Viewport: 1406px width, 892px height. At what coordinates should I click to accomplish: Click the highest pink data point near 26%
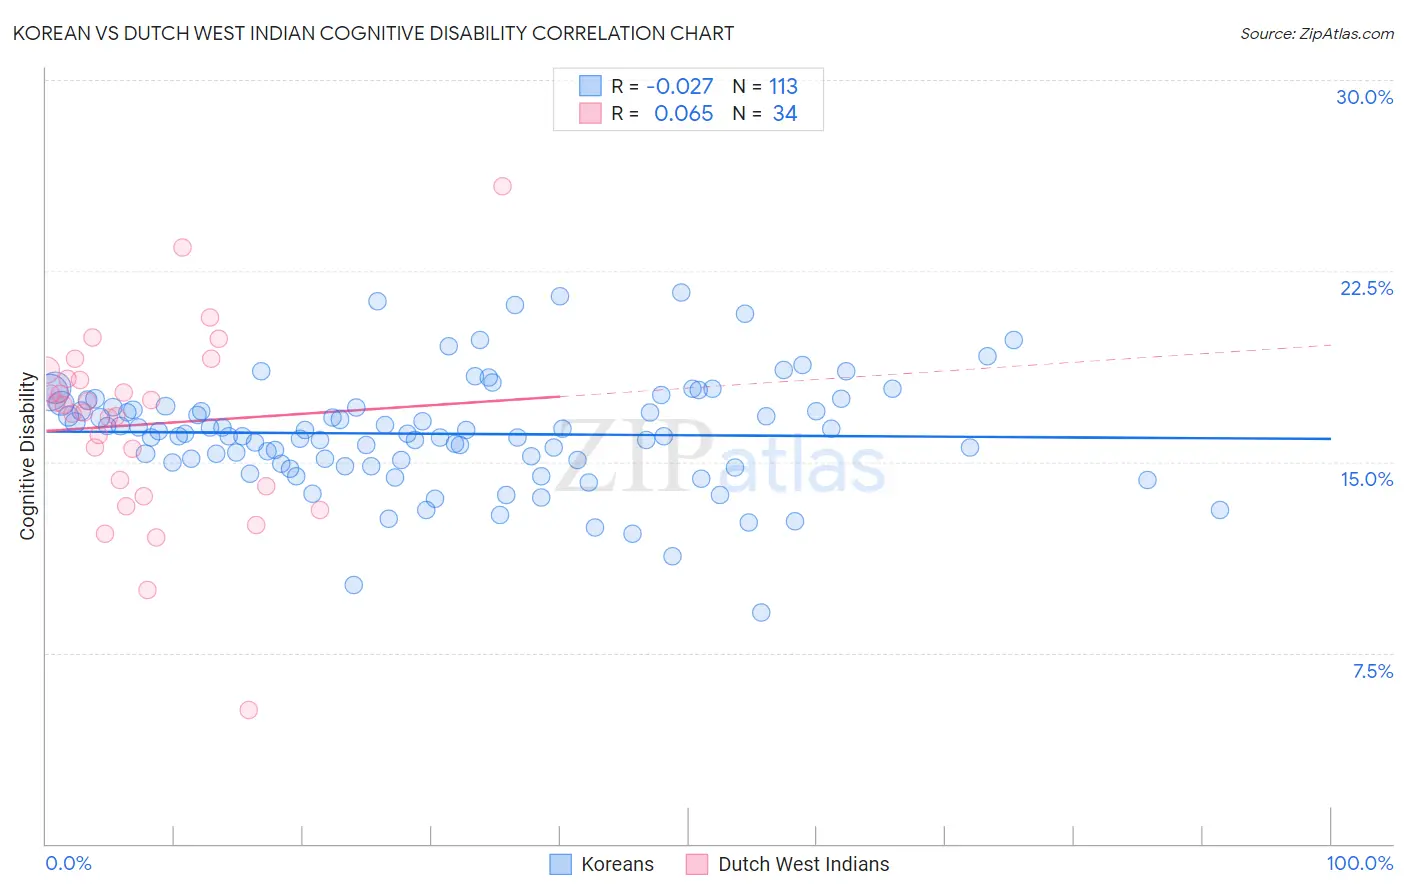point(503,186)
